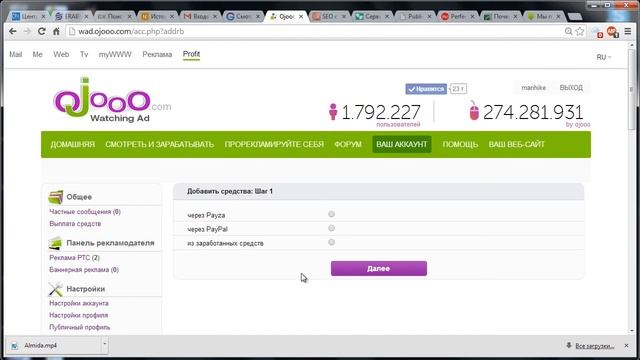
Task: Open the ВАШ ВЕБ-САЙТ menu item
Action: point(516,144)
